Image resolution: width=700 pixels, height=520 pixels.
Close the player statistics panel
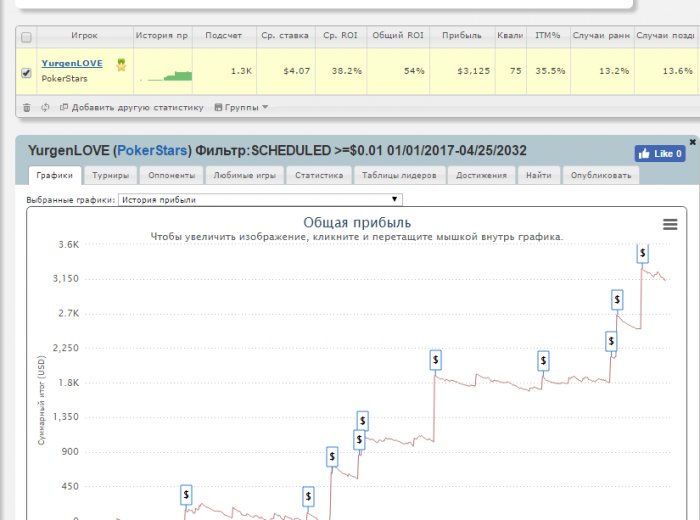692,142
